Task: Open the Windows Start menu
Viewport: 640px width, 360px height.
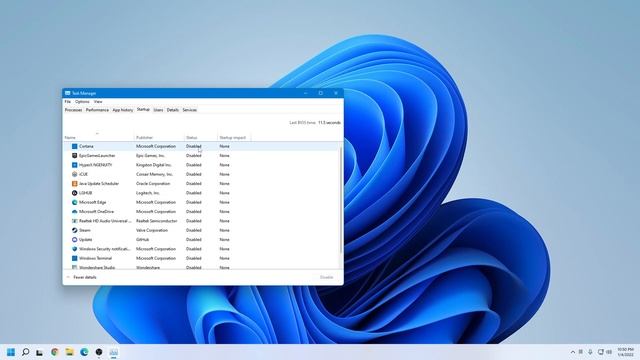Action: coord(11,352)
